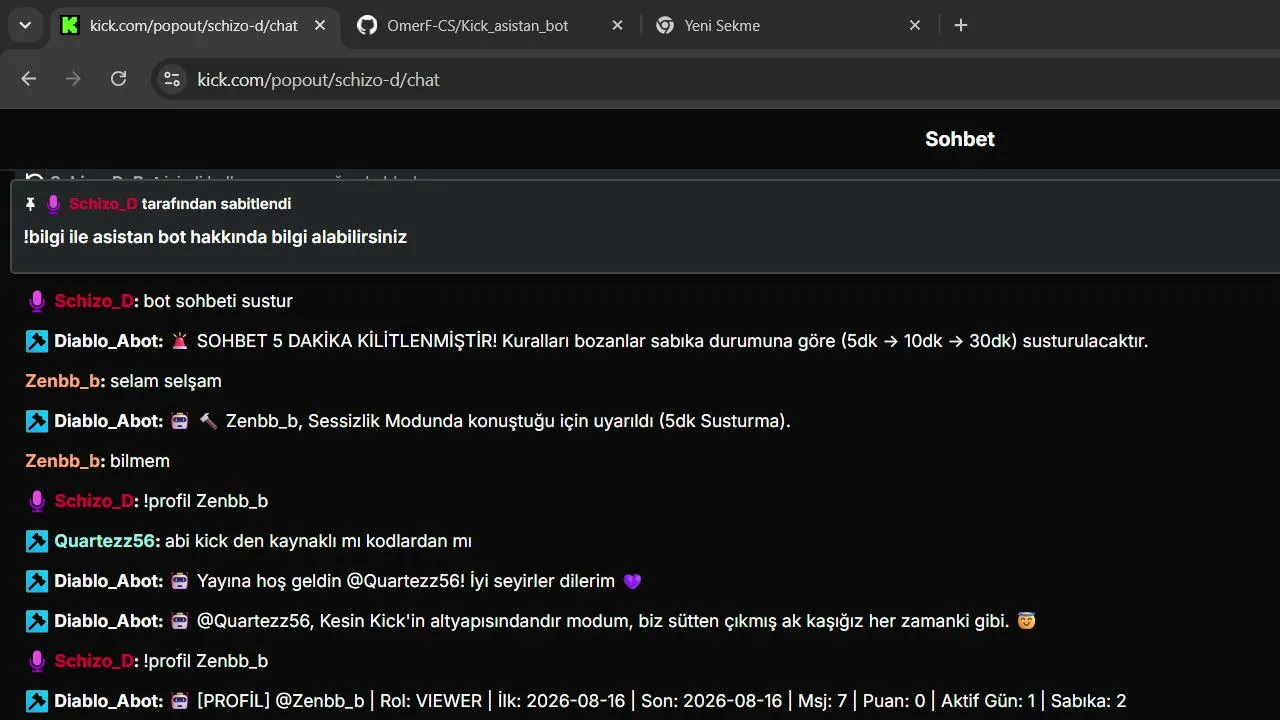Click moderator badge on the 'Kesin Kick'in' message
The width and height of the screenshot is (1280, 720).
(x=37, y=621)
